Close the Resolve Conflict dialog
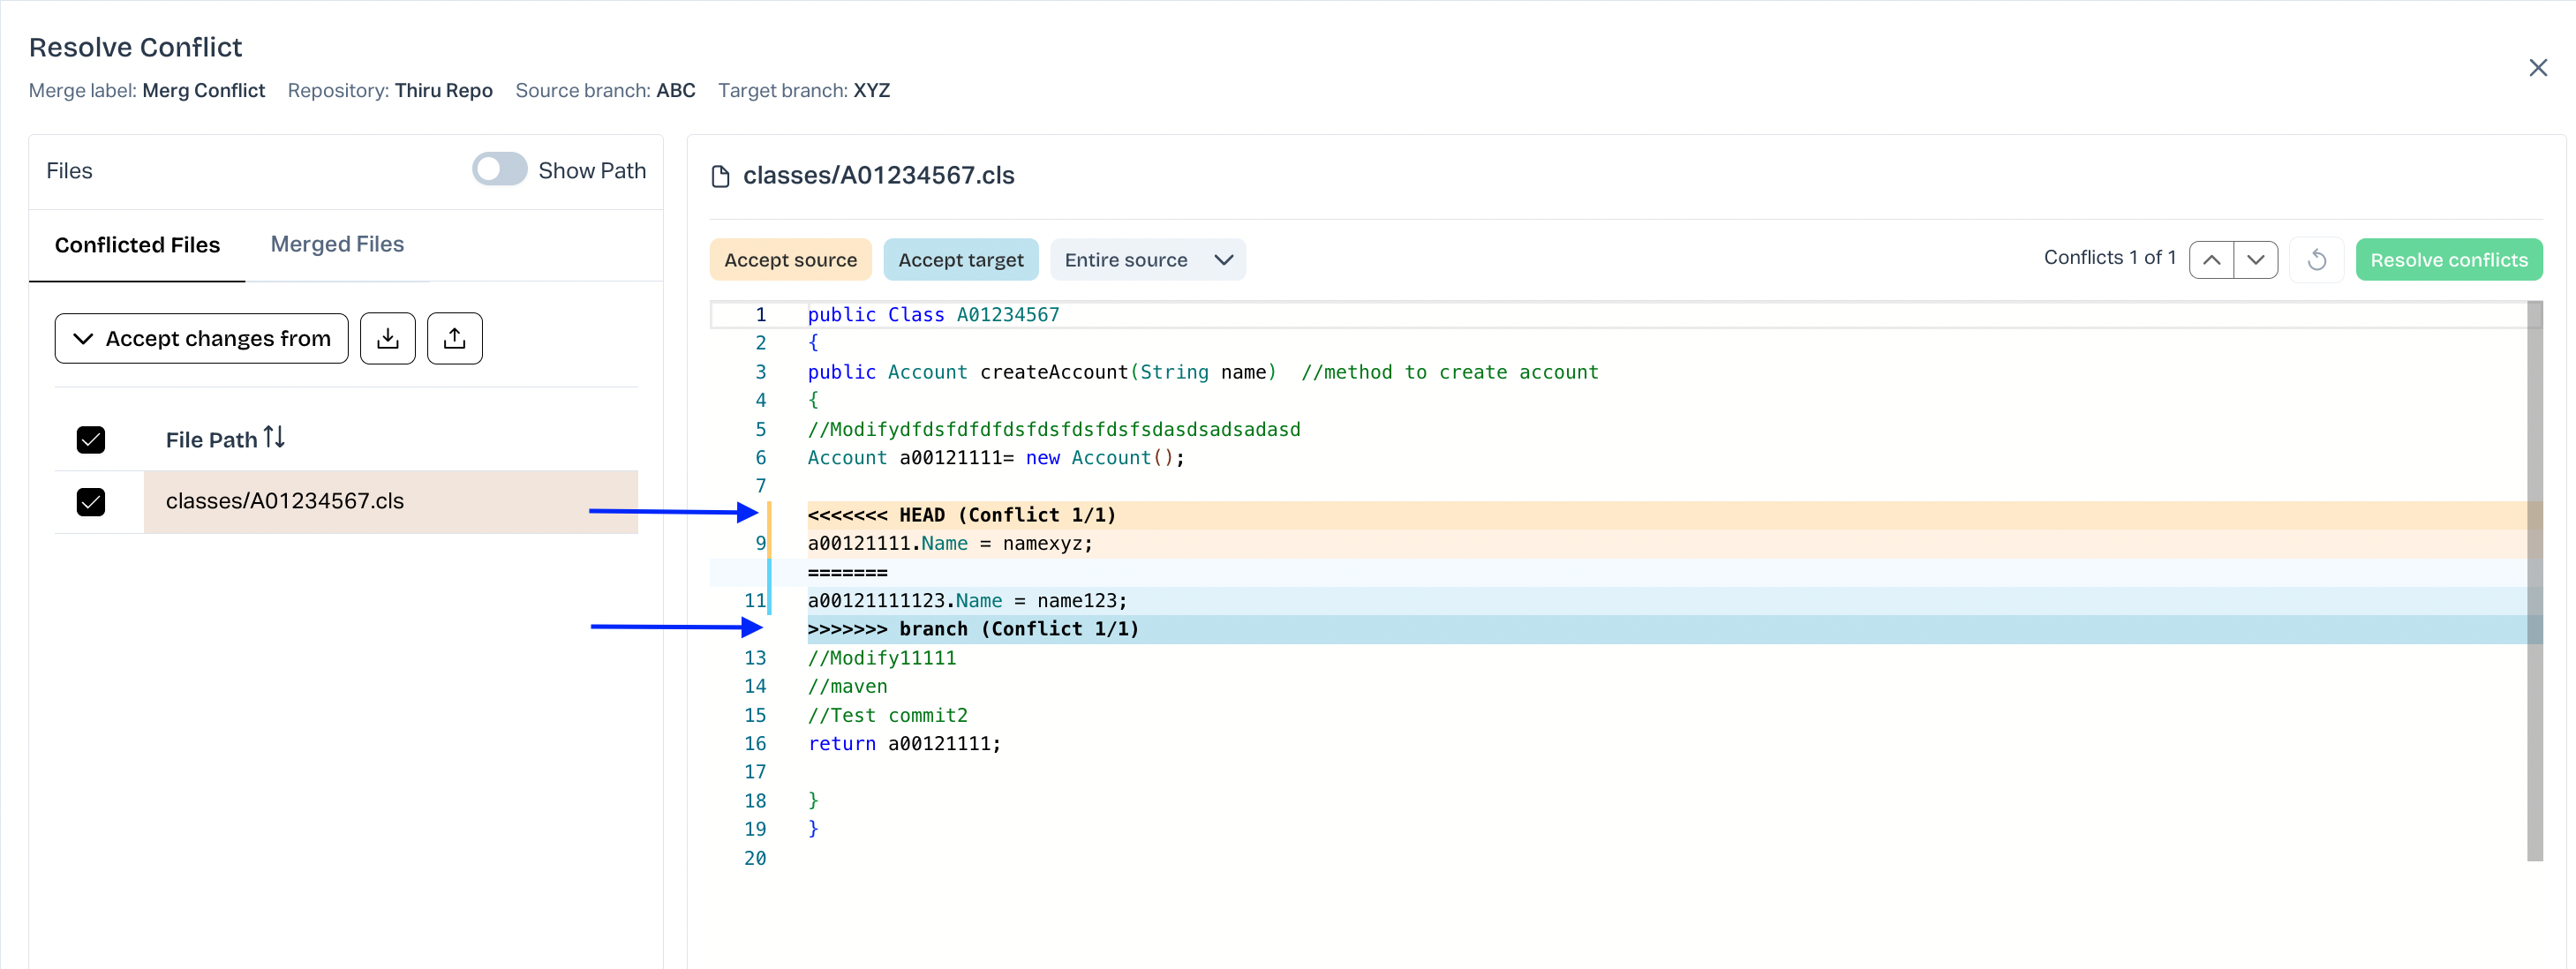The width and height of the screenshot is (2576, 969). [x=2537, y=68]
